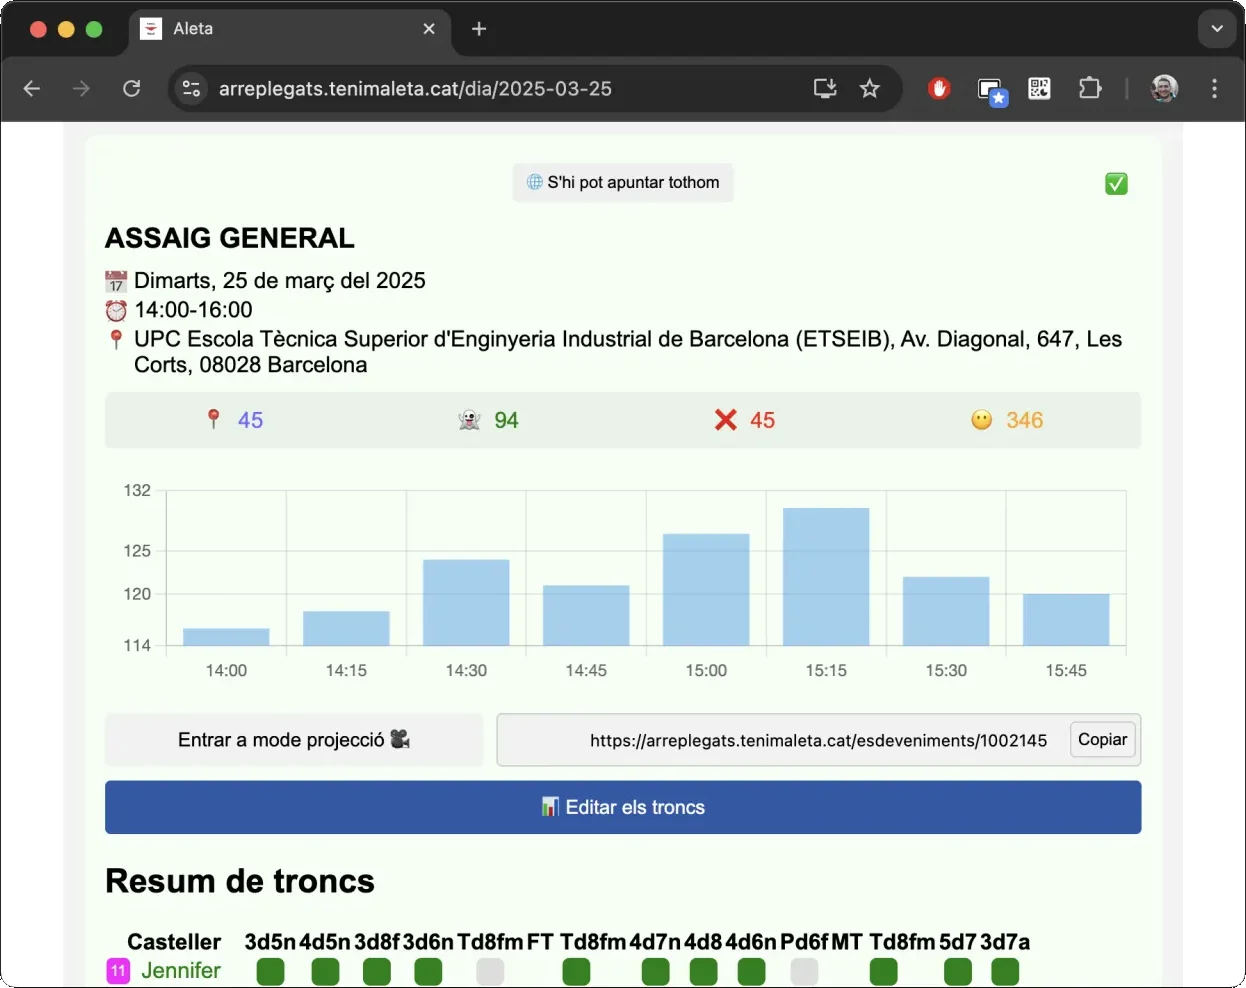1246x988 pixels.
Task: Click the 15:00 bar in the chart
Action: (x=706, y=590)
